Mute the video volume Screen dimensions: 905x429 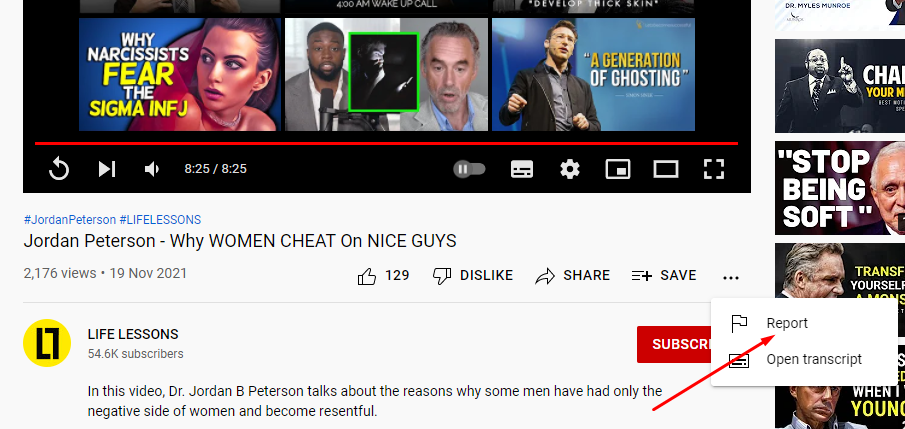pos(152,169)
